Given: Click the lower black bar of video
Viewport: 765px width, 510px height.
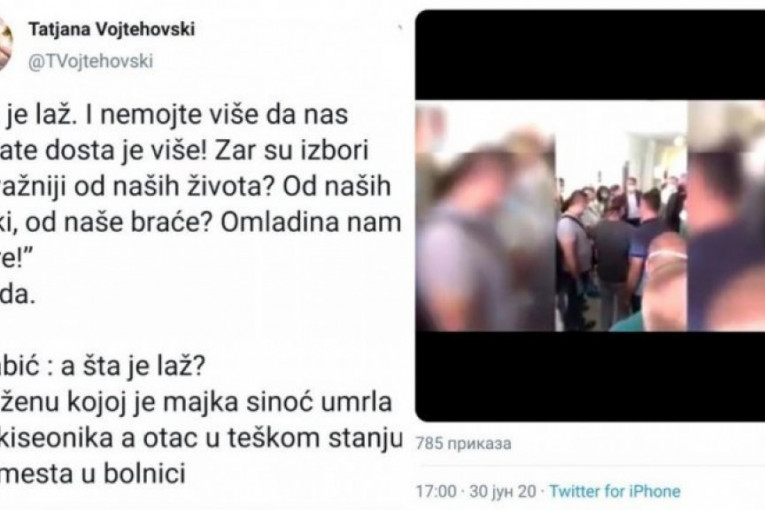Looking at the screenshot, I should 590,376.
